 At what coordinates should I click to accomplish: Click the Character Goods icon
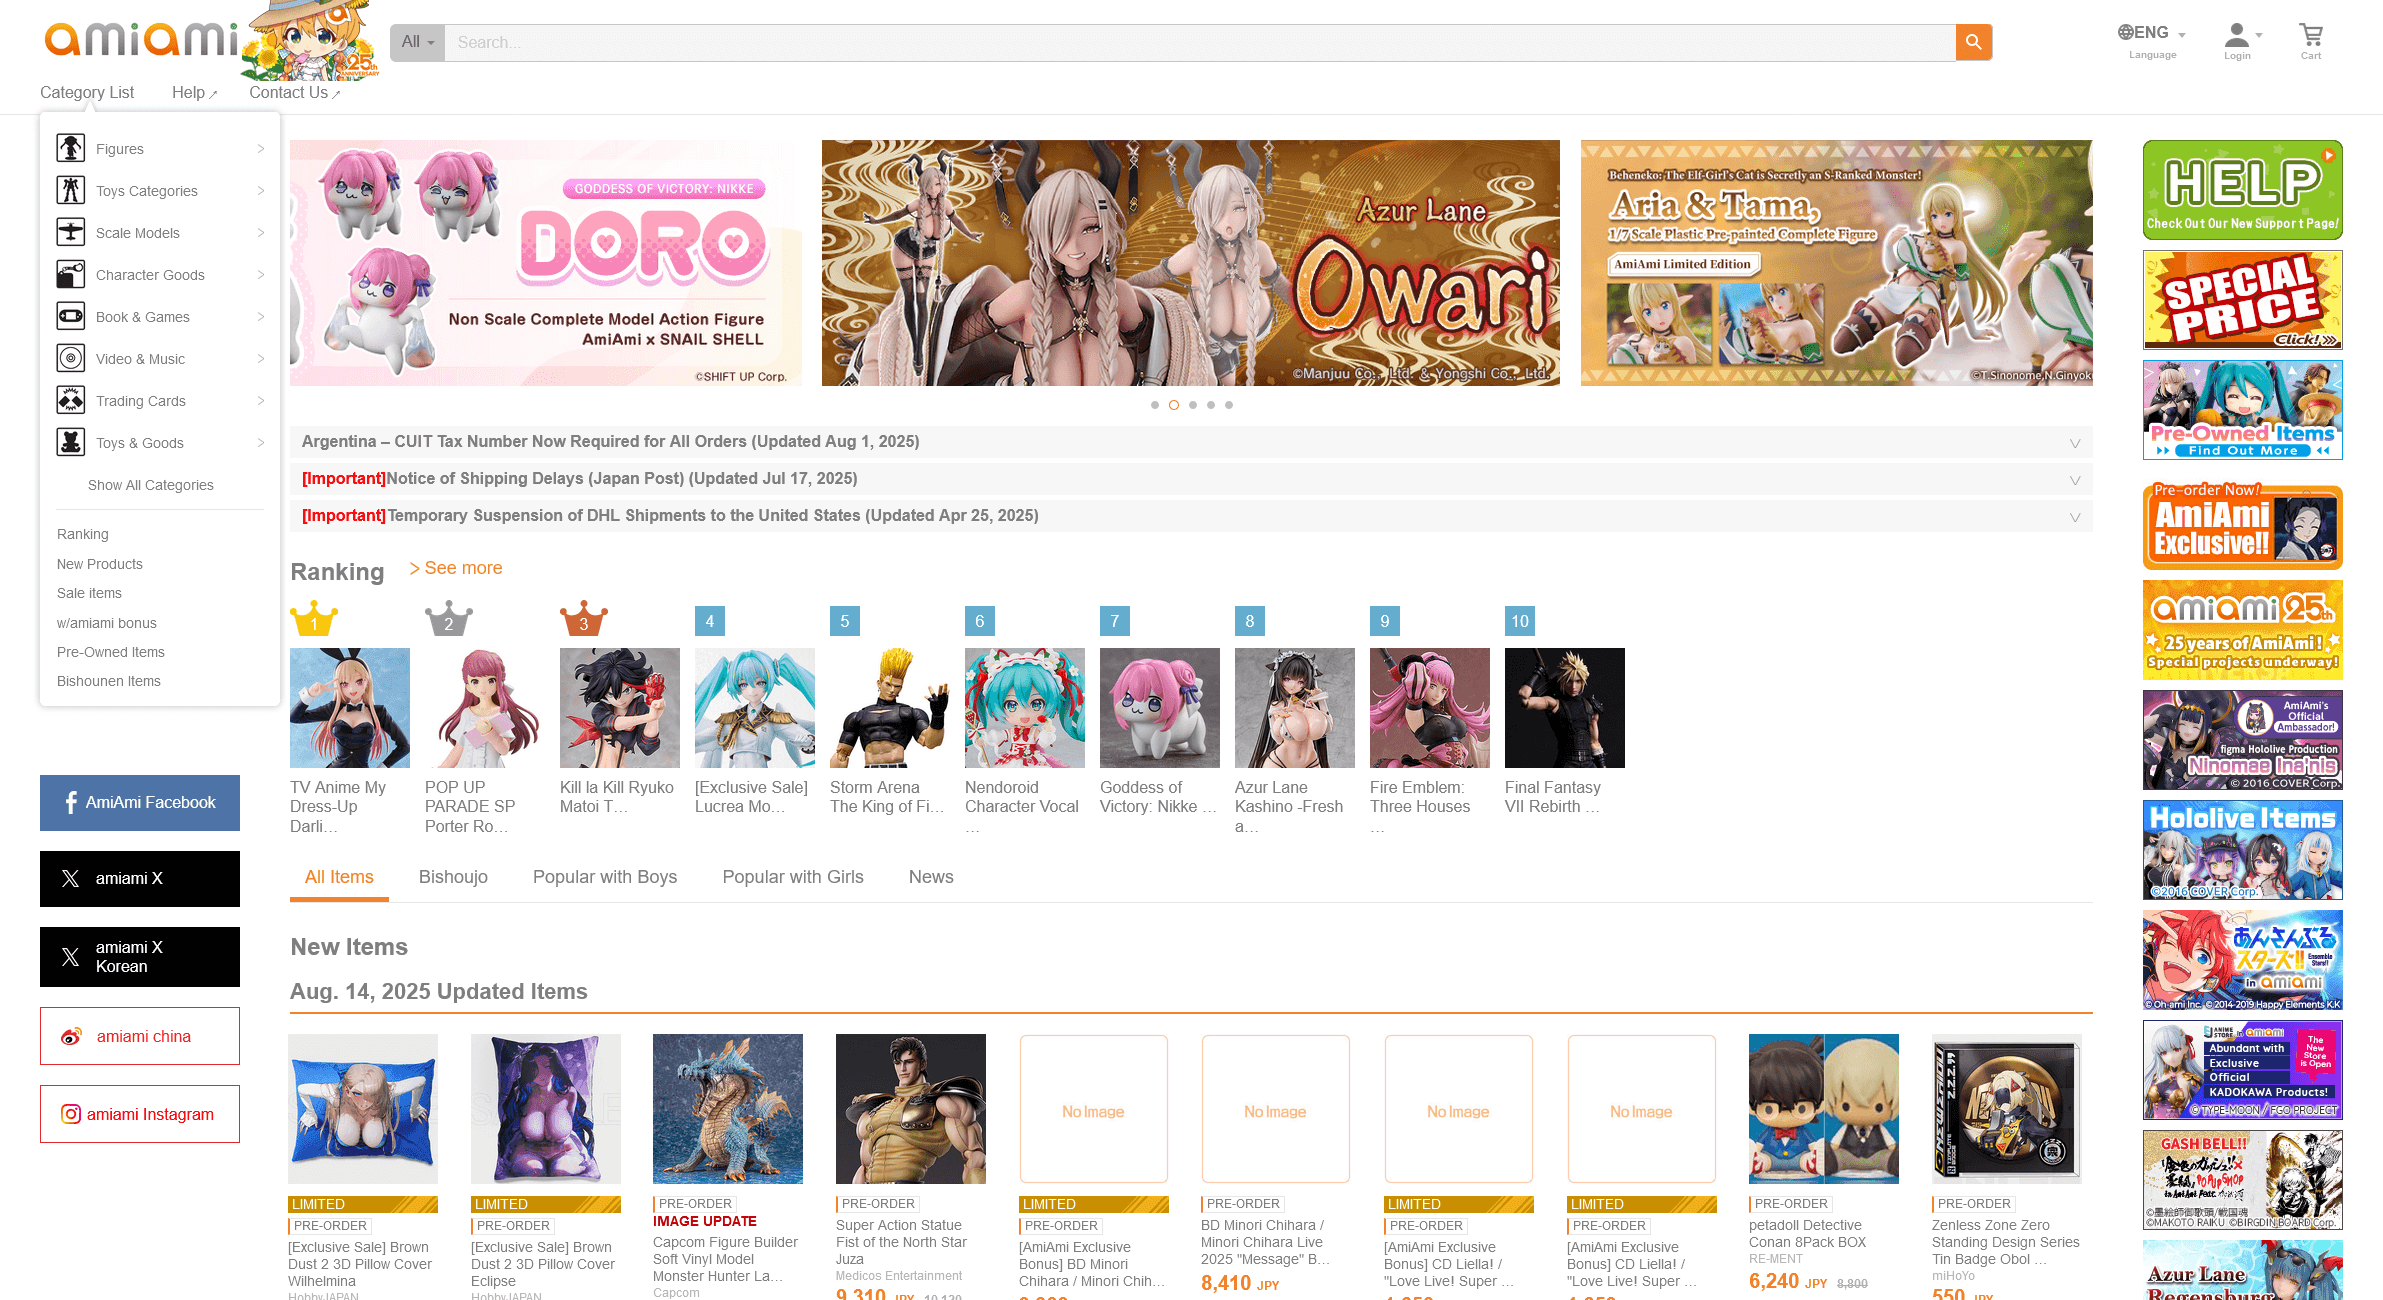[x=71, y=274]
